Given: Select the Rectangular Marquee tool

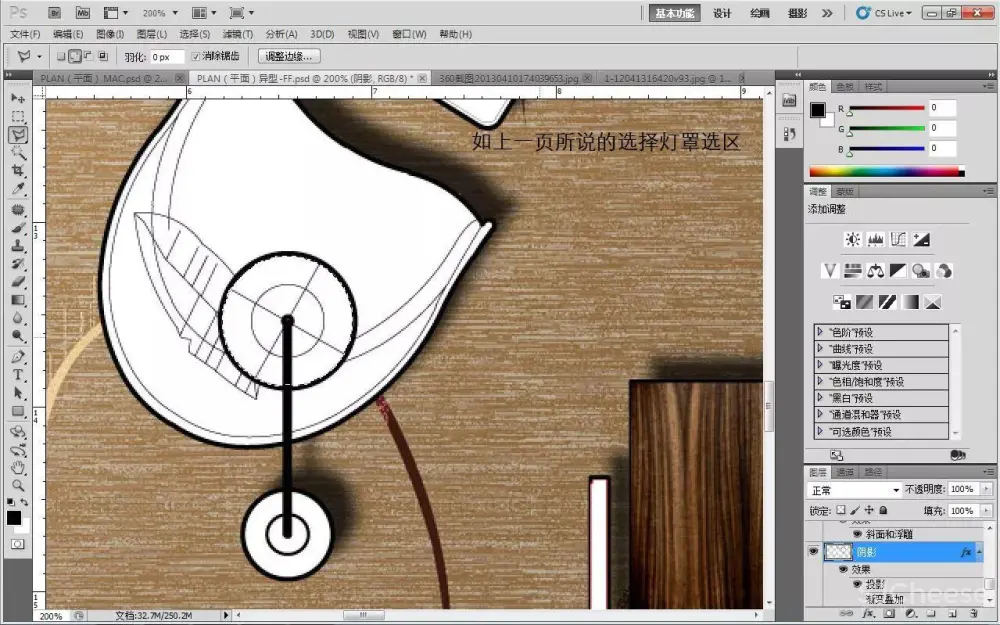Looking at the screenshot, I should tap(18, 117).
